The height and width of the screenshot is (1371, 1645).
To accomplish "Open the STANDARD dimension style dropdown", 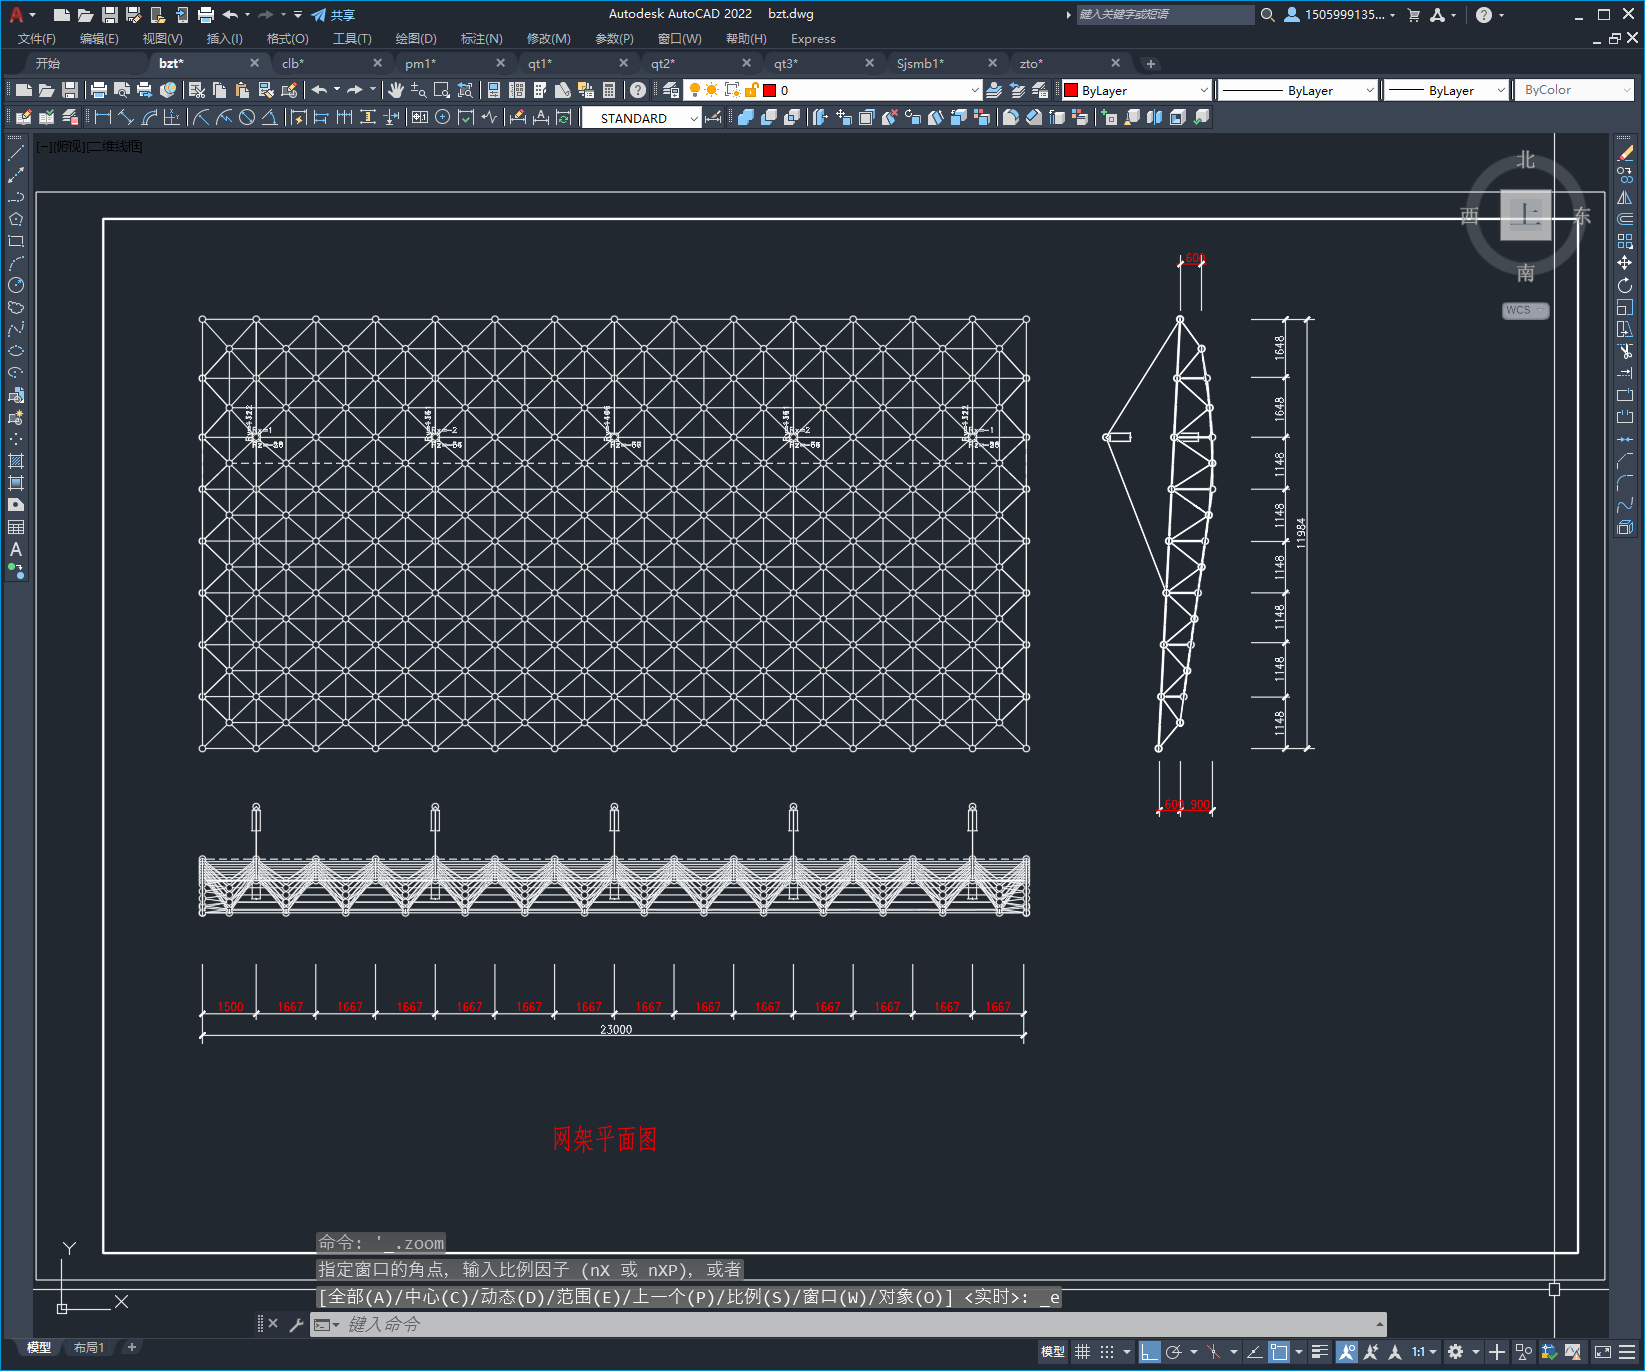I will click(642, 118).
